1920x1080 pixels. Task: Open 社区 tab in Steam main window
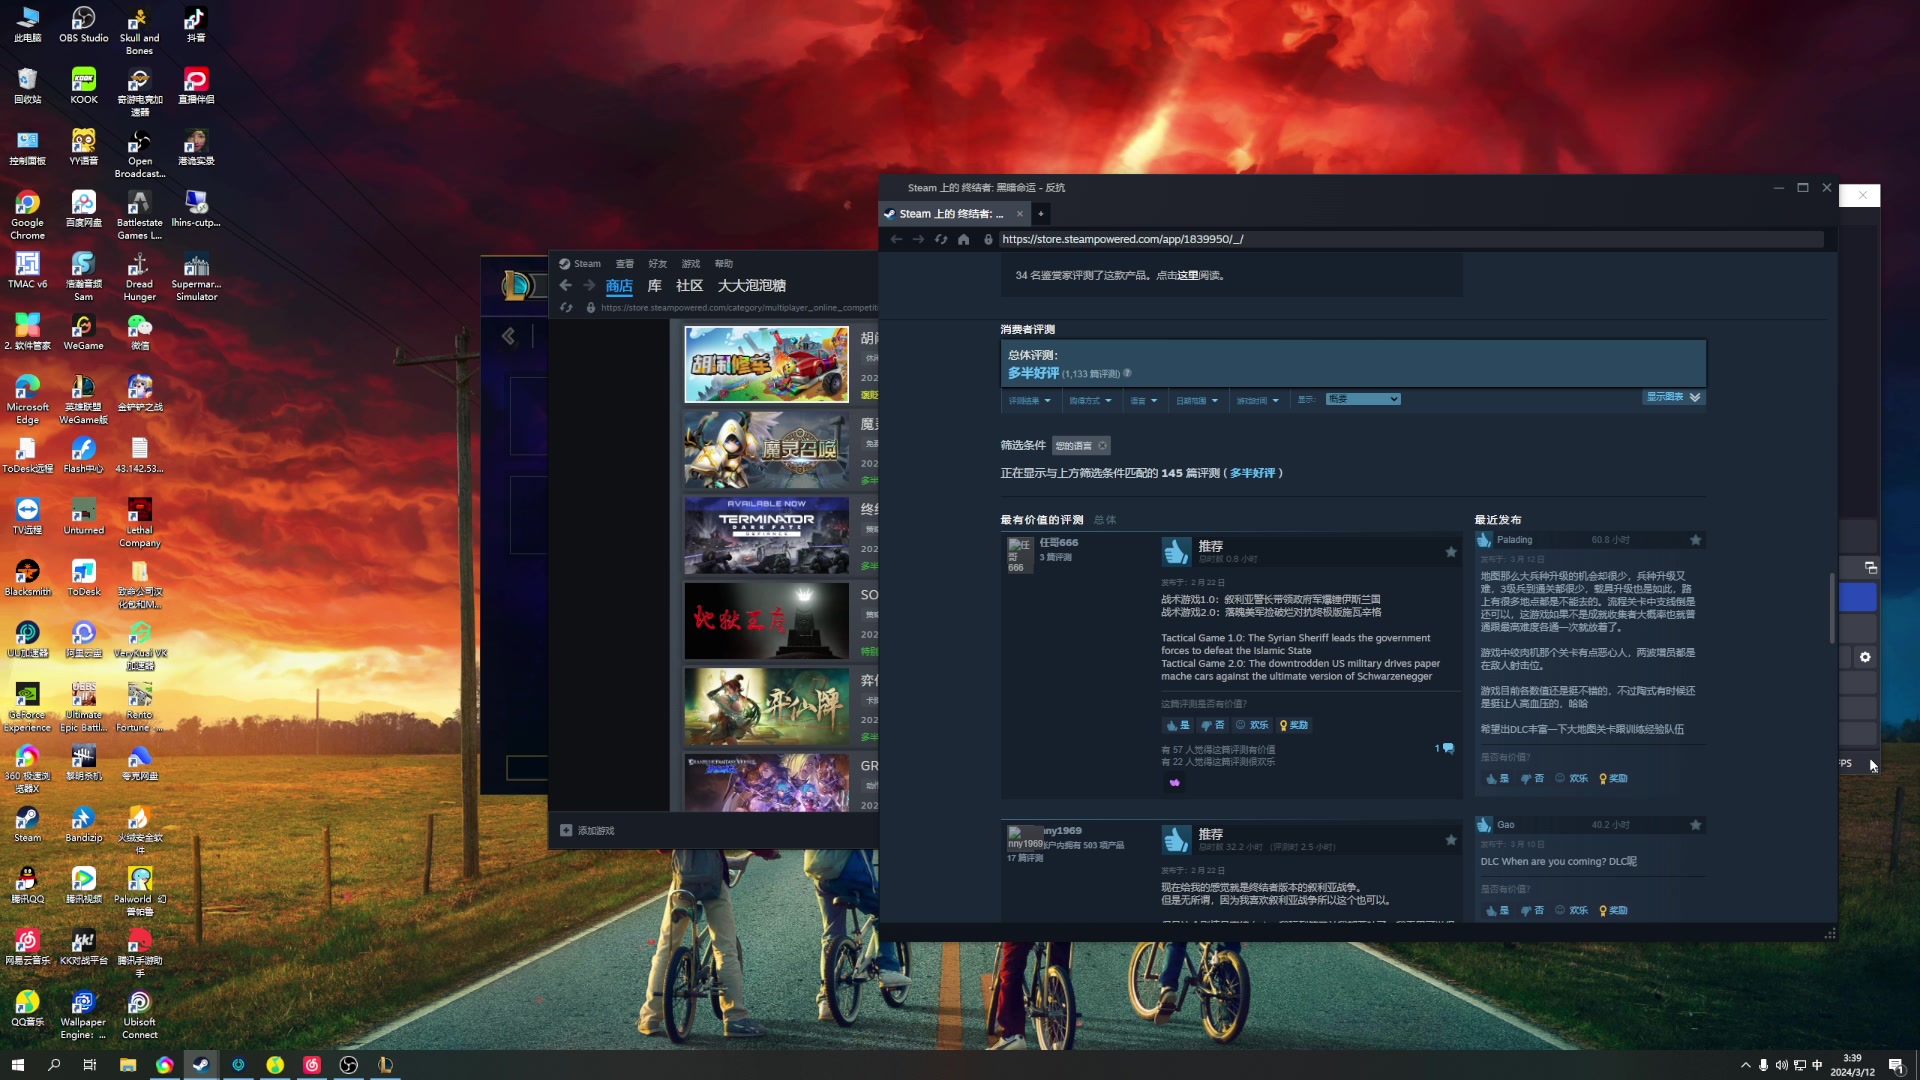689,286
